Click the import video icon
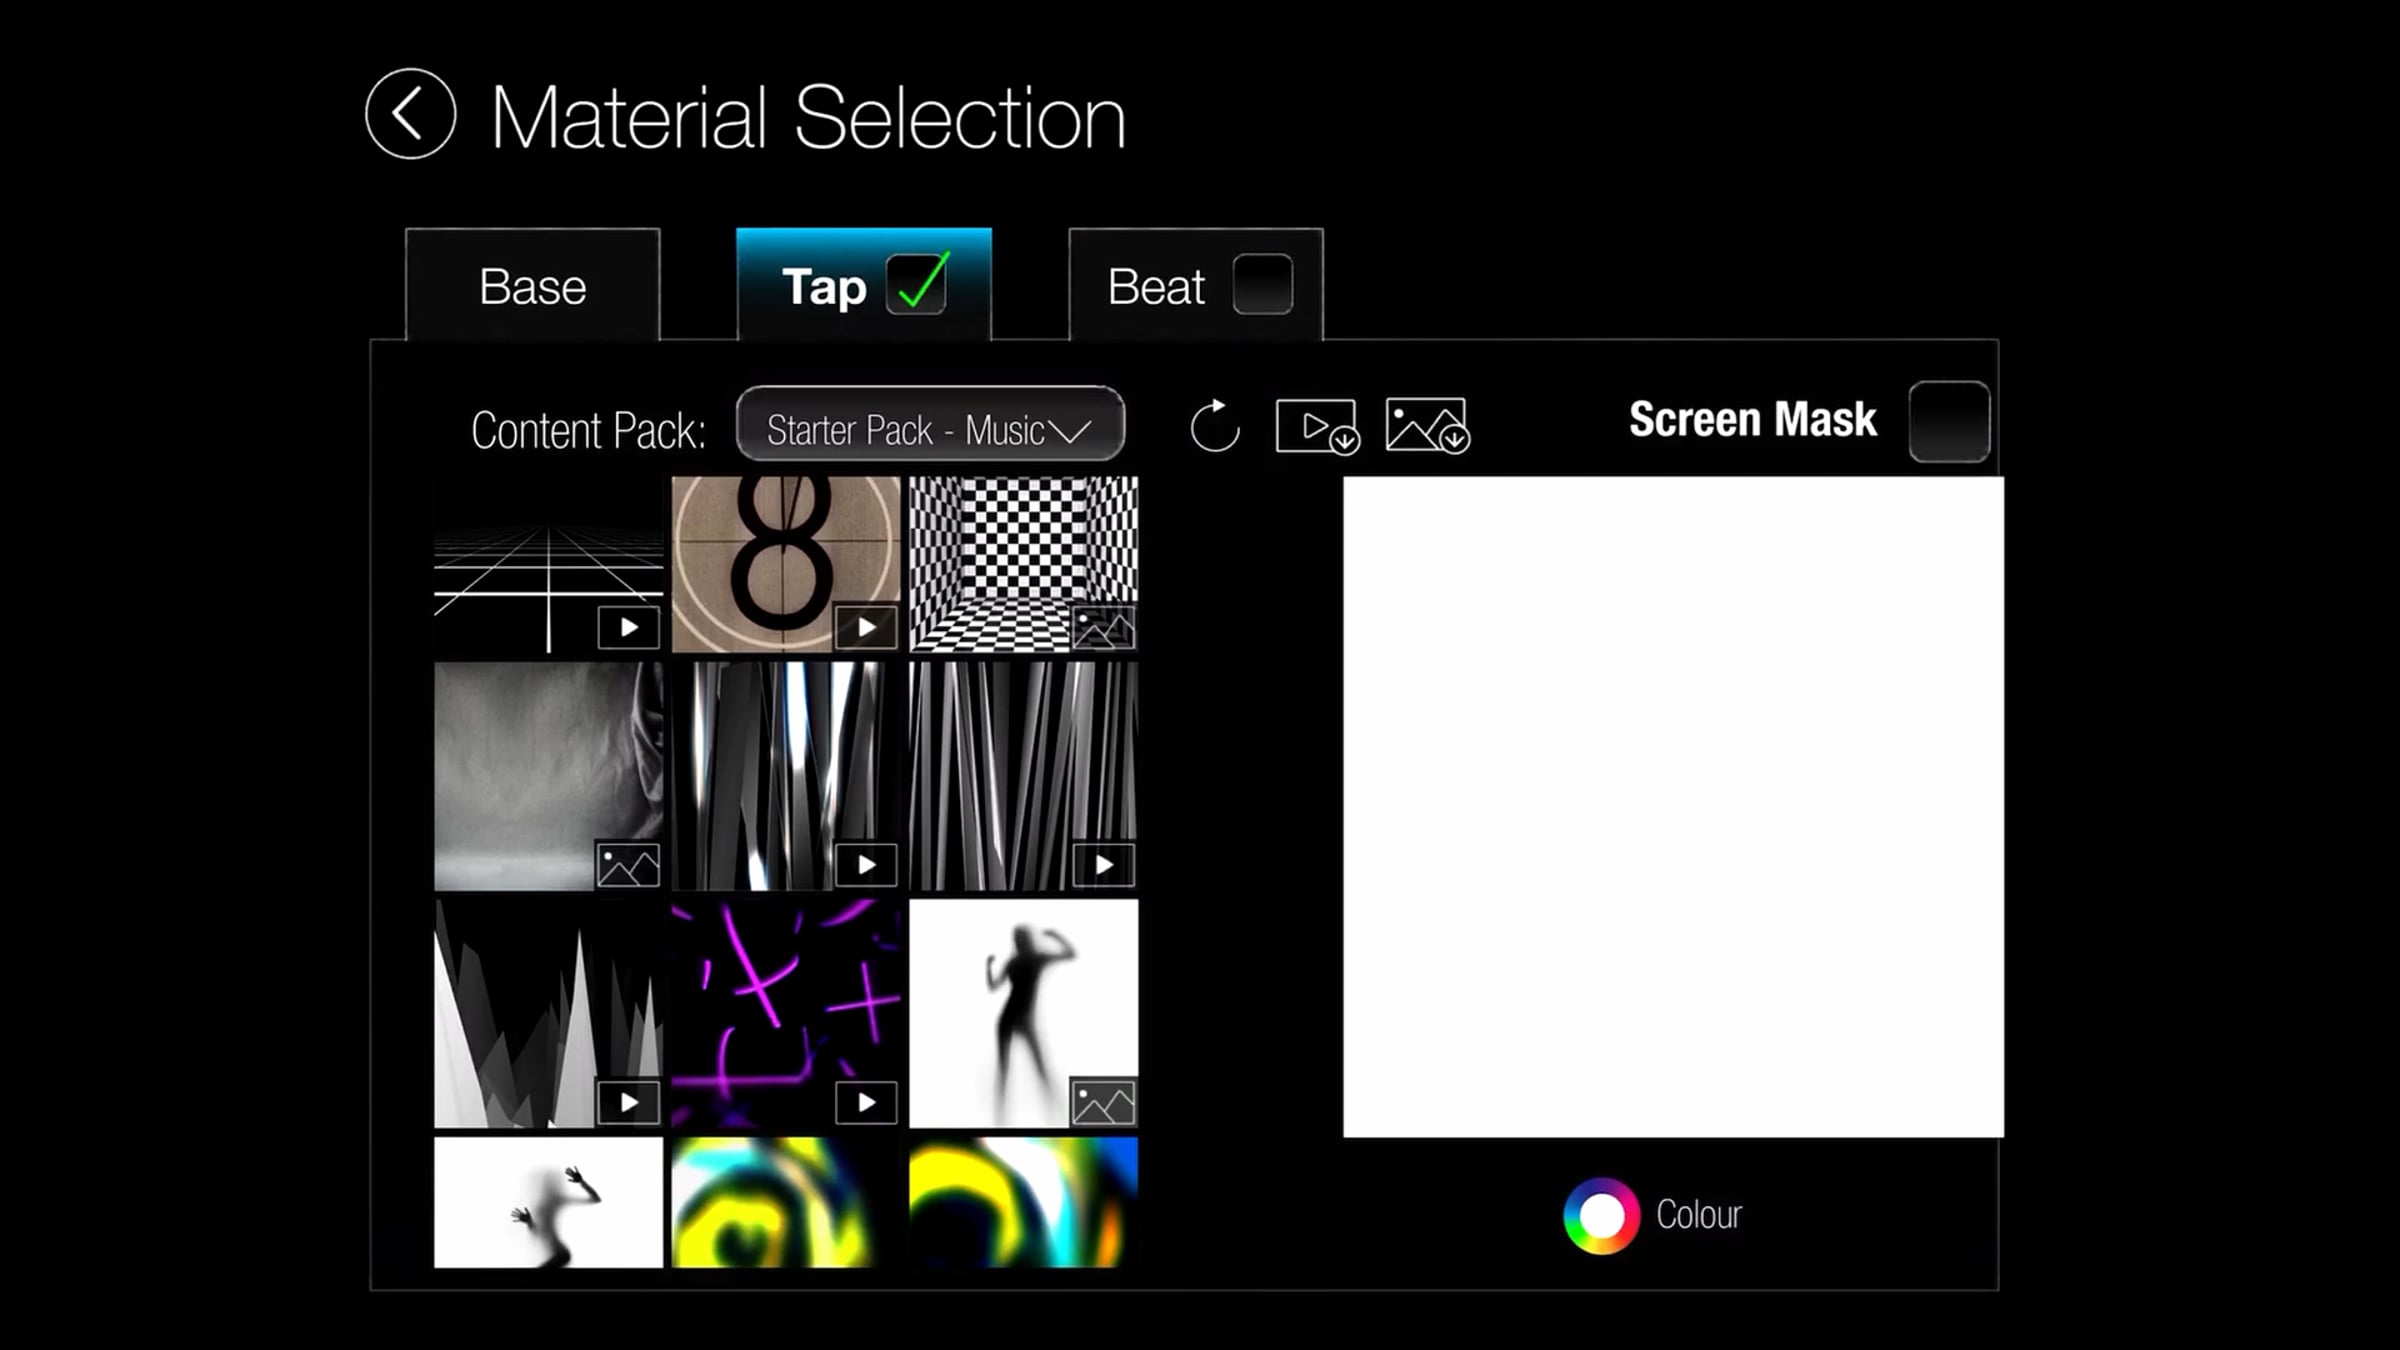Screen dimensions: 2400x1350 tap(1317, 427)
